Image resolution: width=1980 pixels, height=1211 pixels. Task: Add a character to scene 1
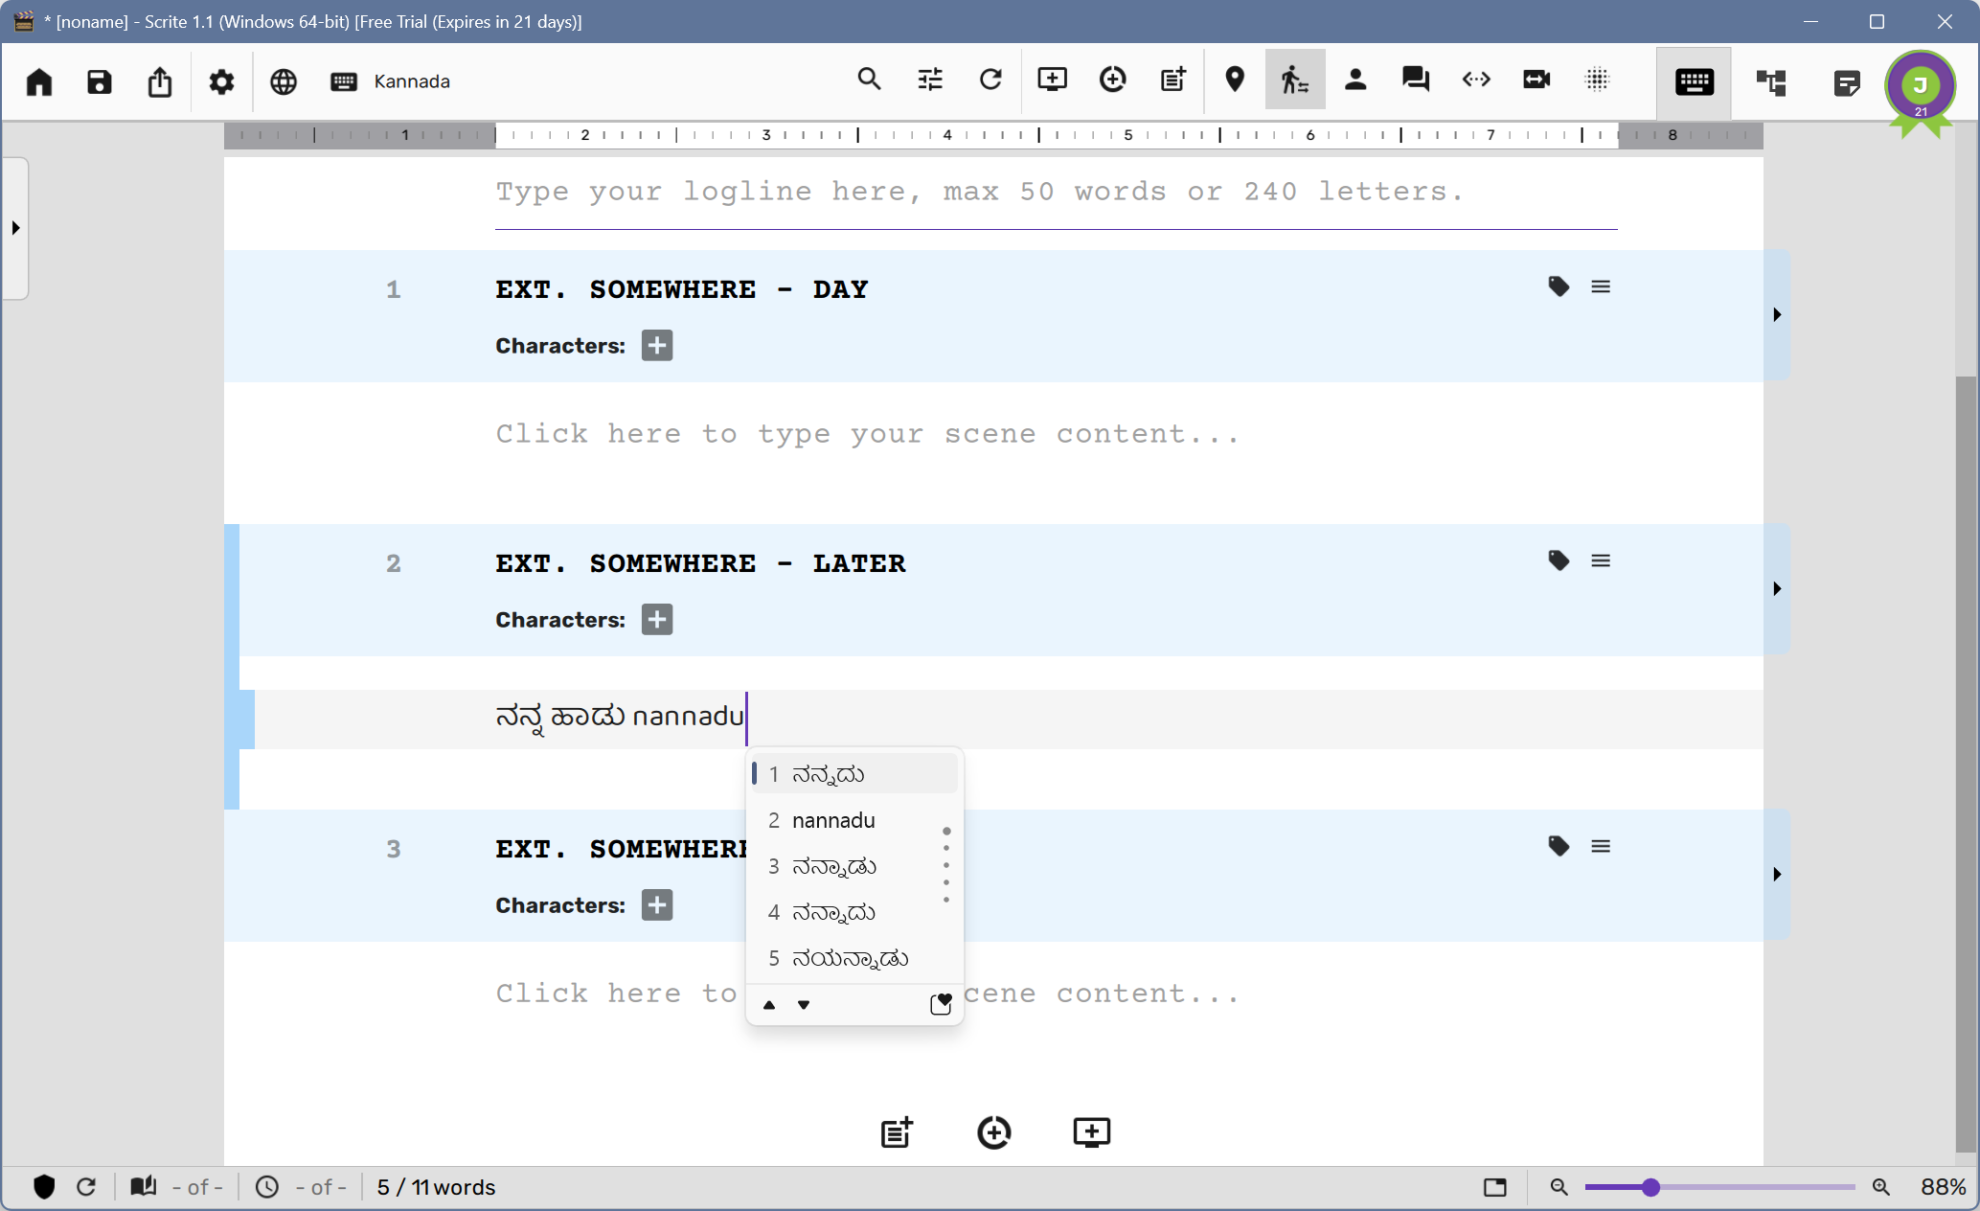657,345
